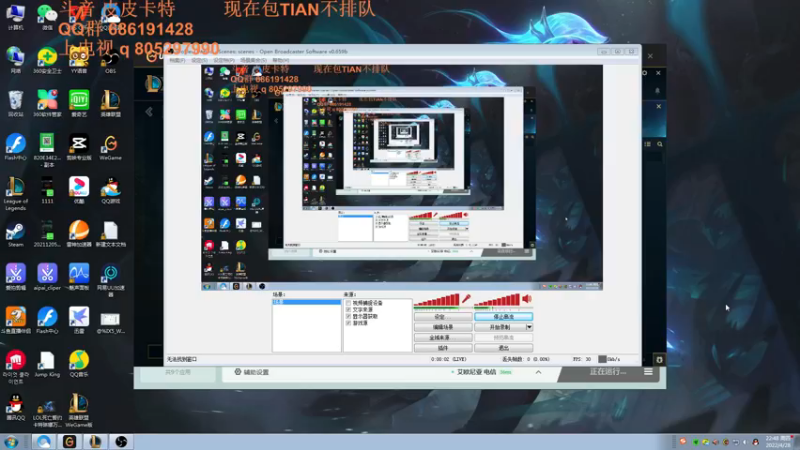Launch the Leishen accelerator orange globe shortcut
The width and height of the screenshot is (800, 450).
(79, 234)
